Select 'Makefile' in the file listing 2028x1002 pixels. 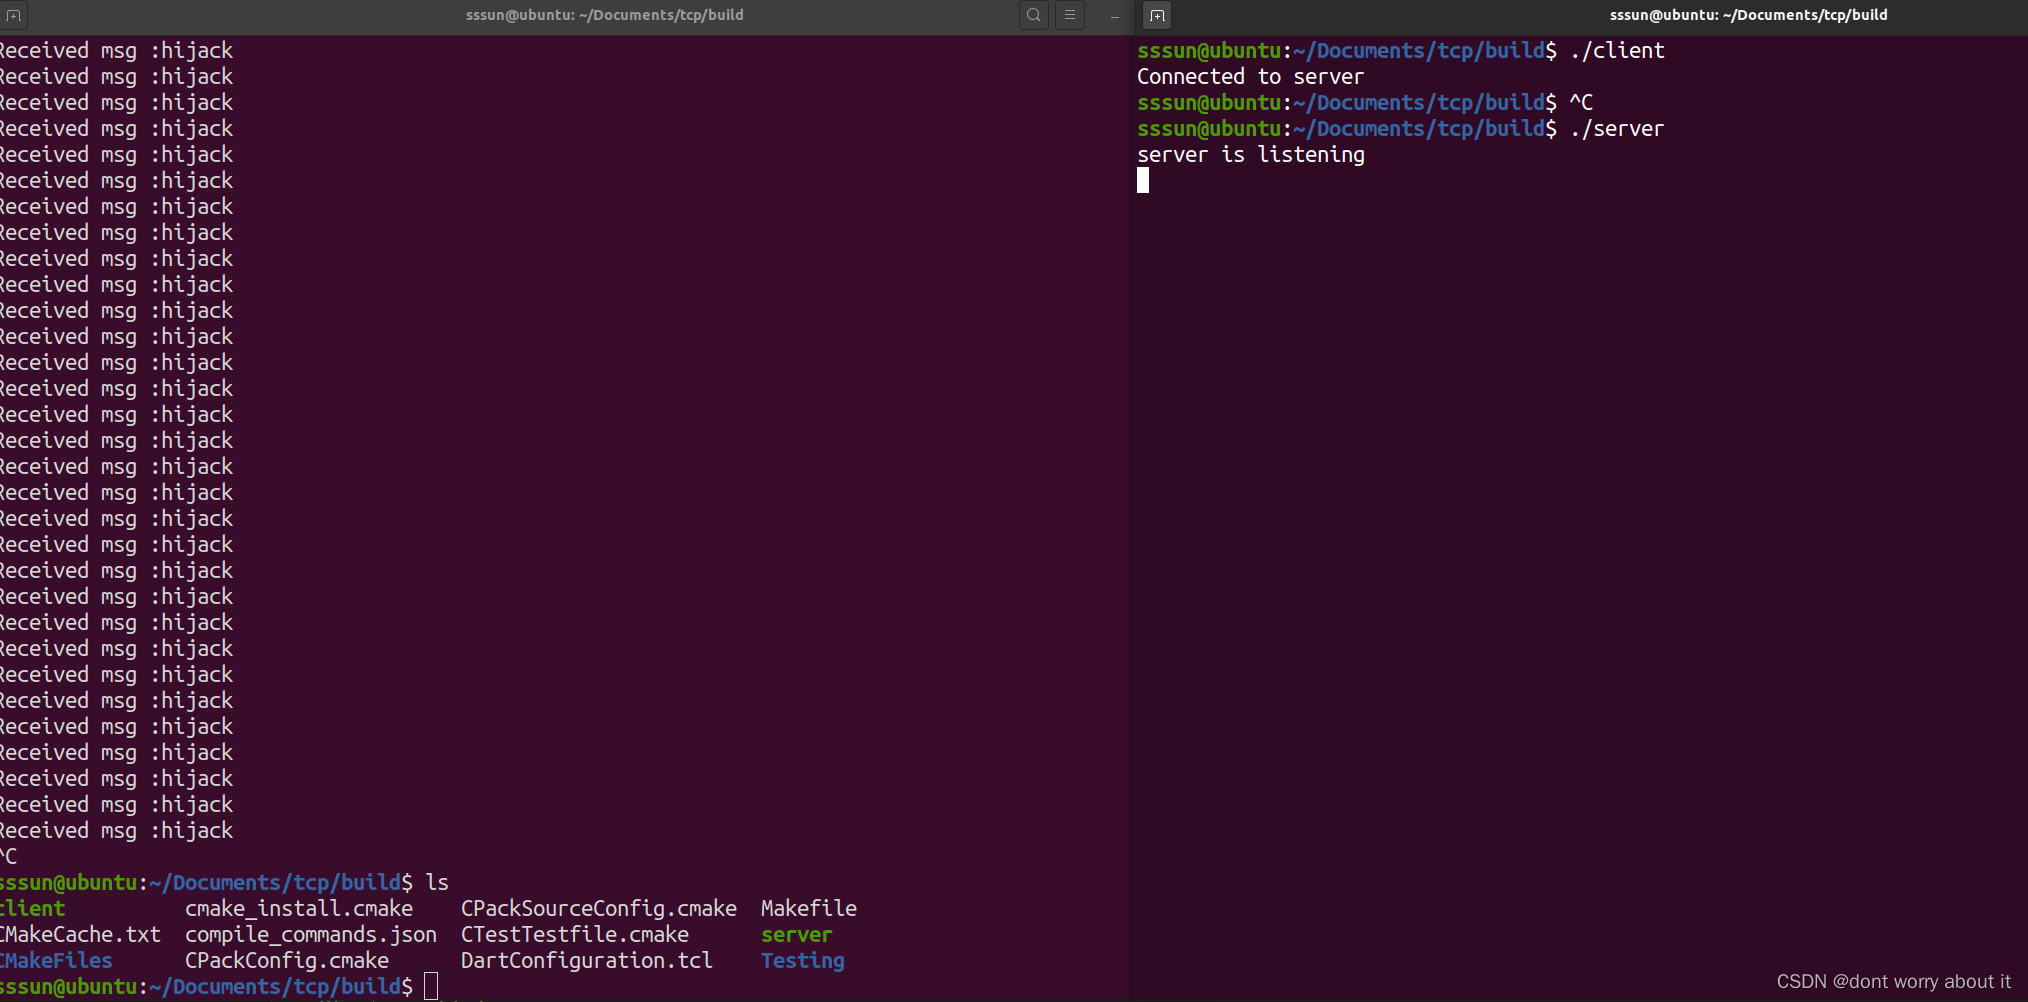click(x=809, y=908)
